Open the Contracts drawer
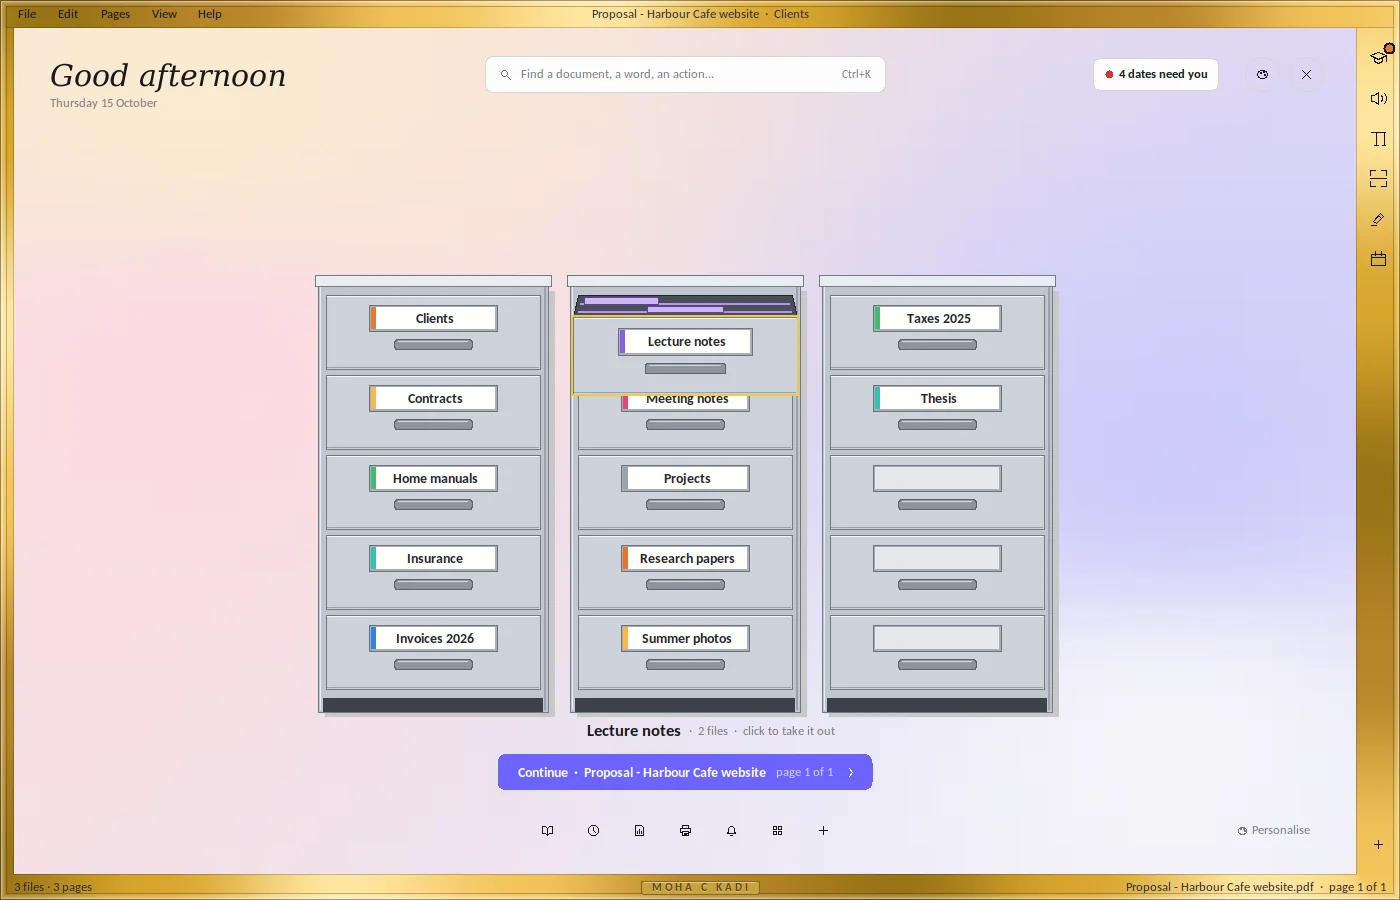 [433, 412]
